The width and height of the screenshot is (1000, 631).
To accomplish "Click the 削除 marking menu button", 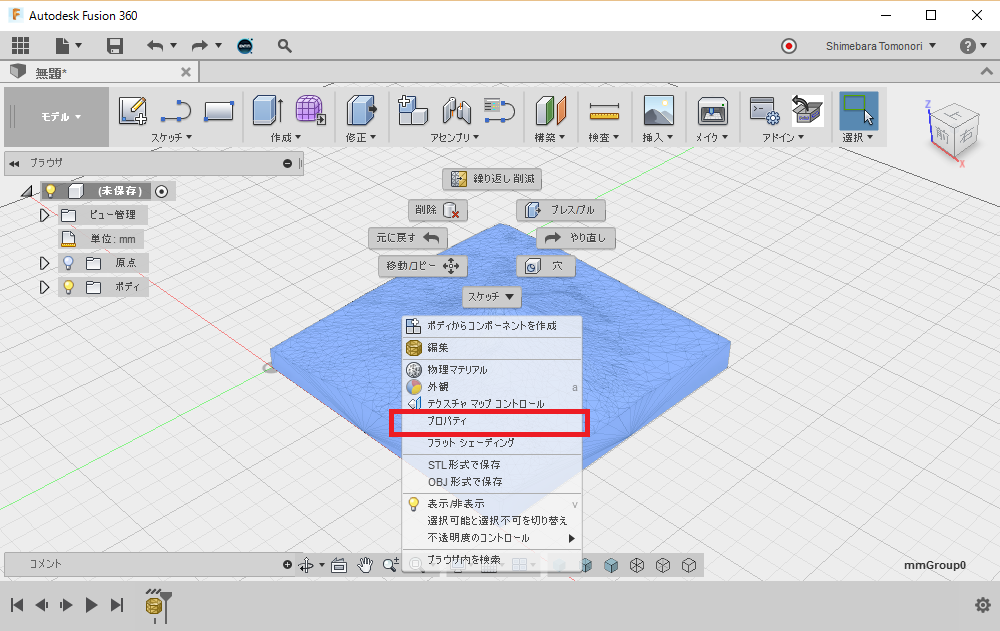I will [x=438, y=210].
